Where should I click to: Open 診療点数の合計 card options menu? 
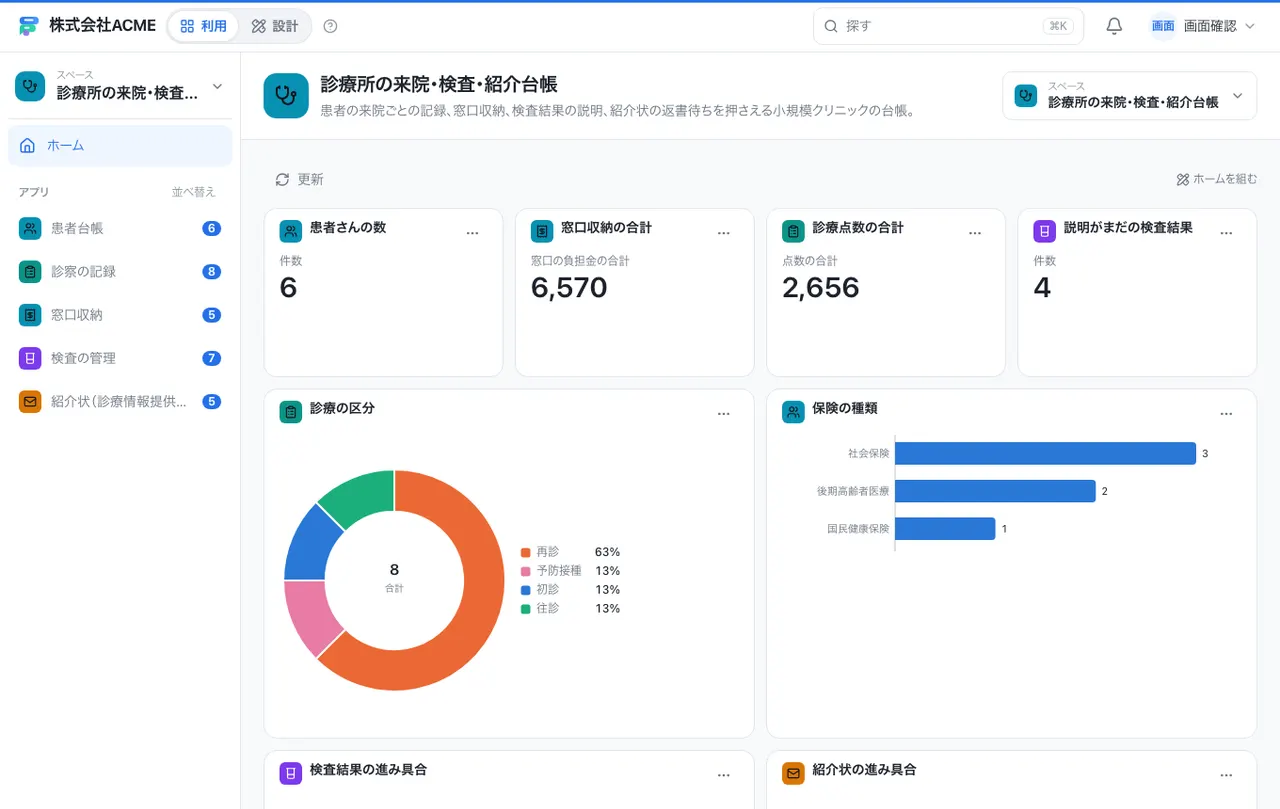click(x=975, y=233)
